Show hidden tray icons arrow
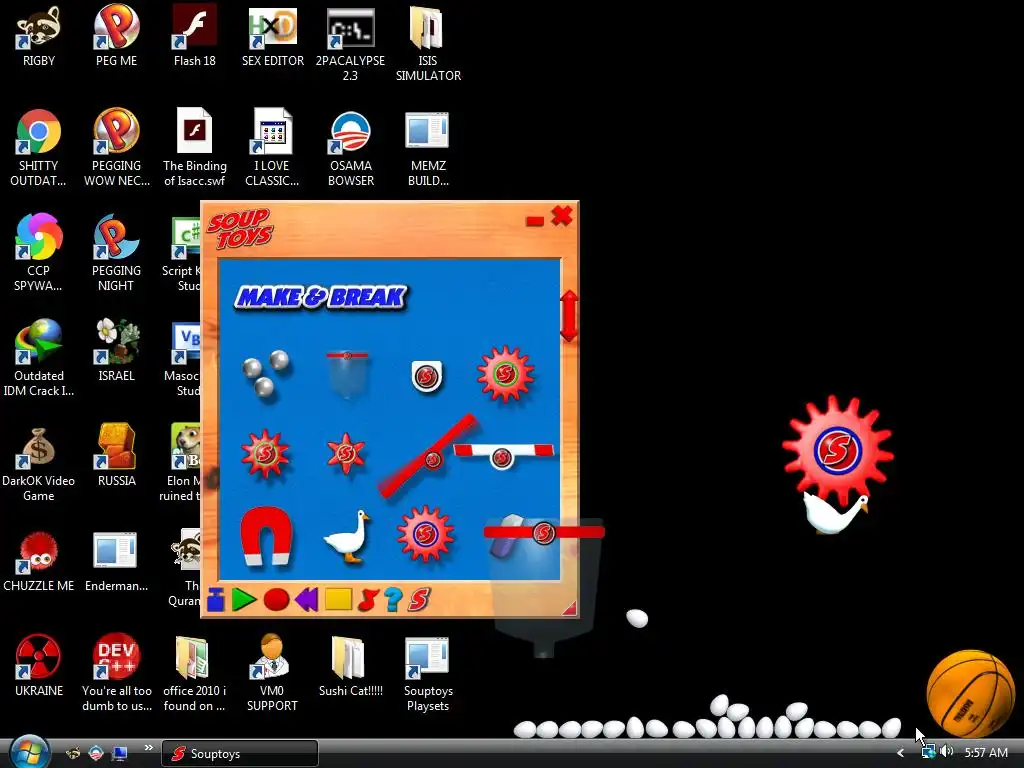 (901, 753)
